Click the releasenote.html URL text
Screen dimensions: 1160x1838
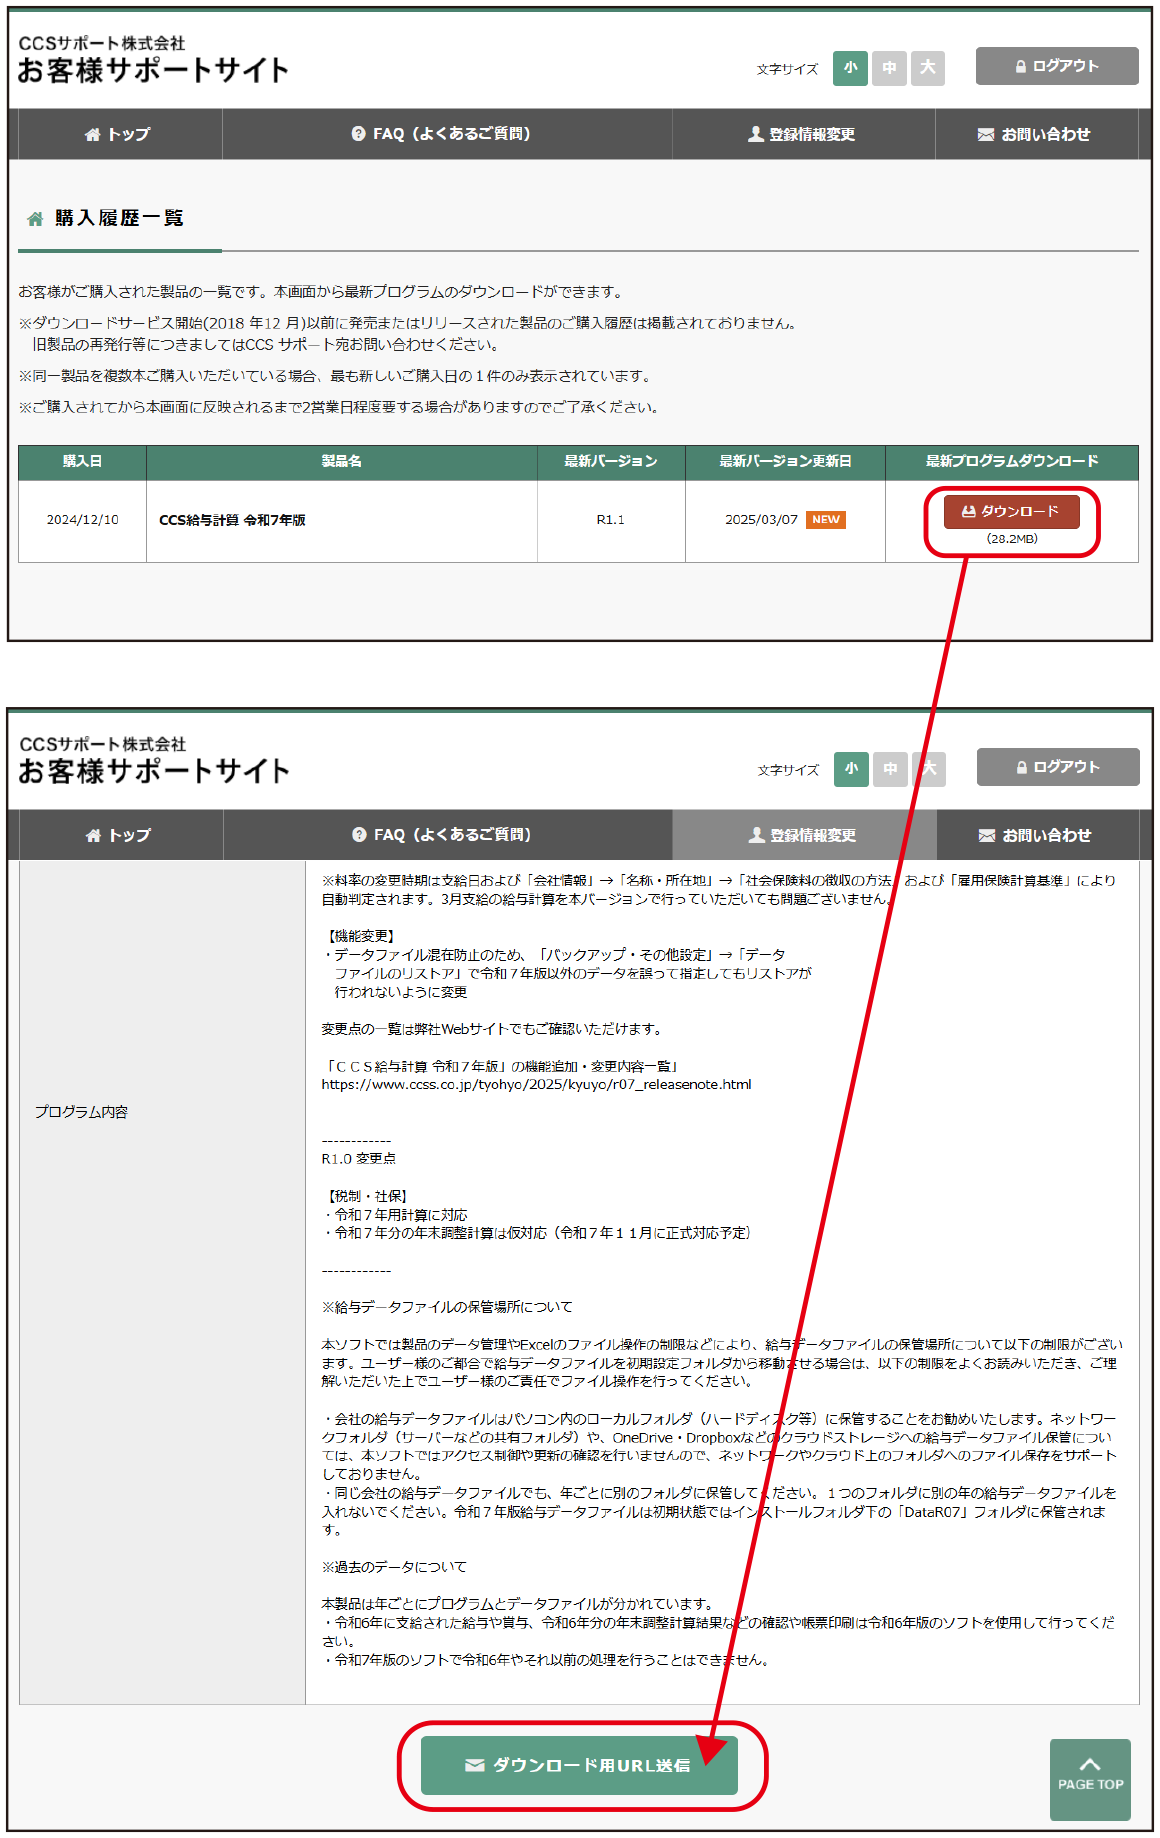[536, 1084]
